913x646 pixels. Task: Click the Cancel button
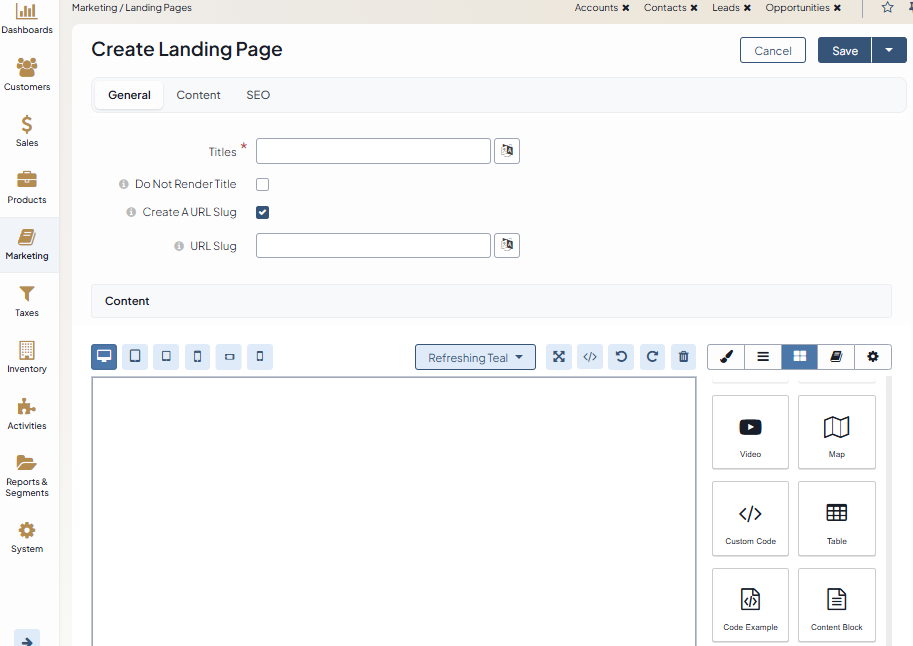point(773,51)
